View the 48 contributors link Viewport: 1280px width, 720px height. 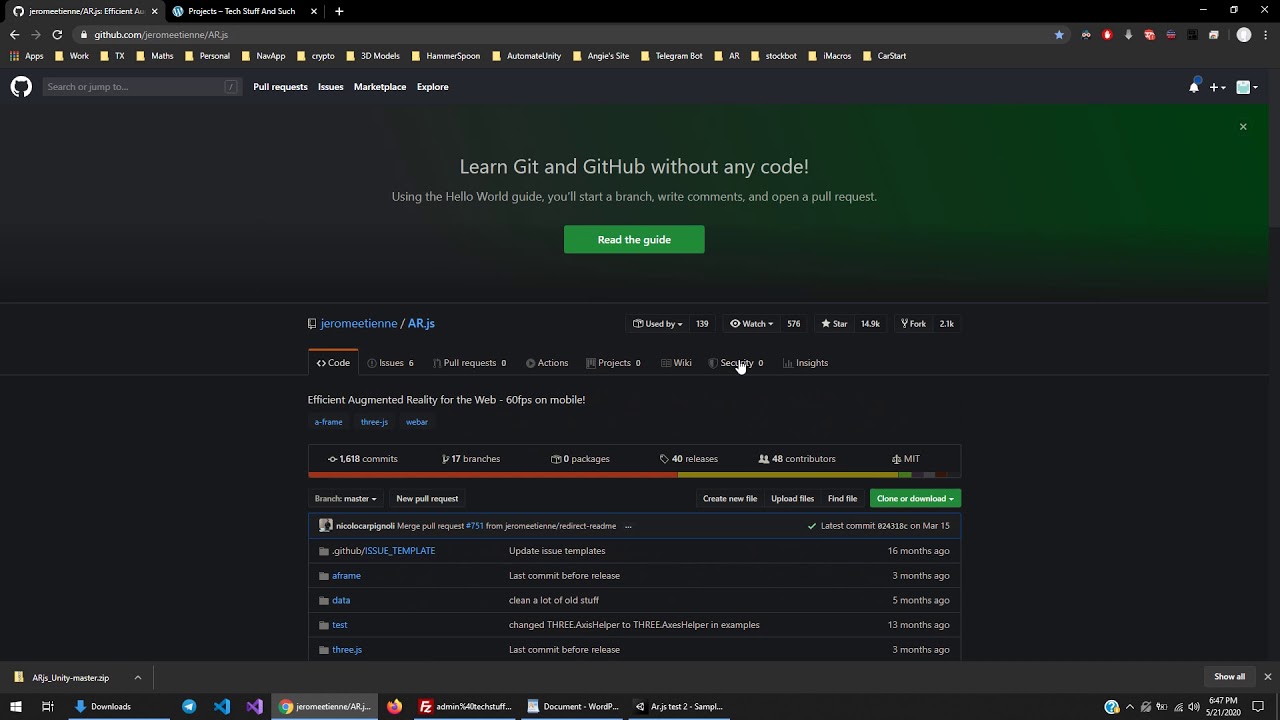[797, 459]
